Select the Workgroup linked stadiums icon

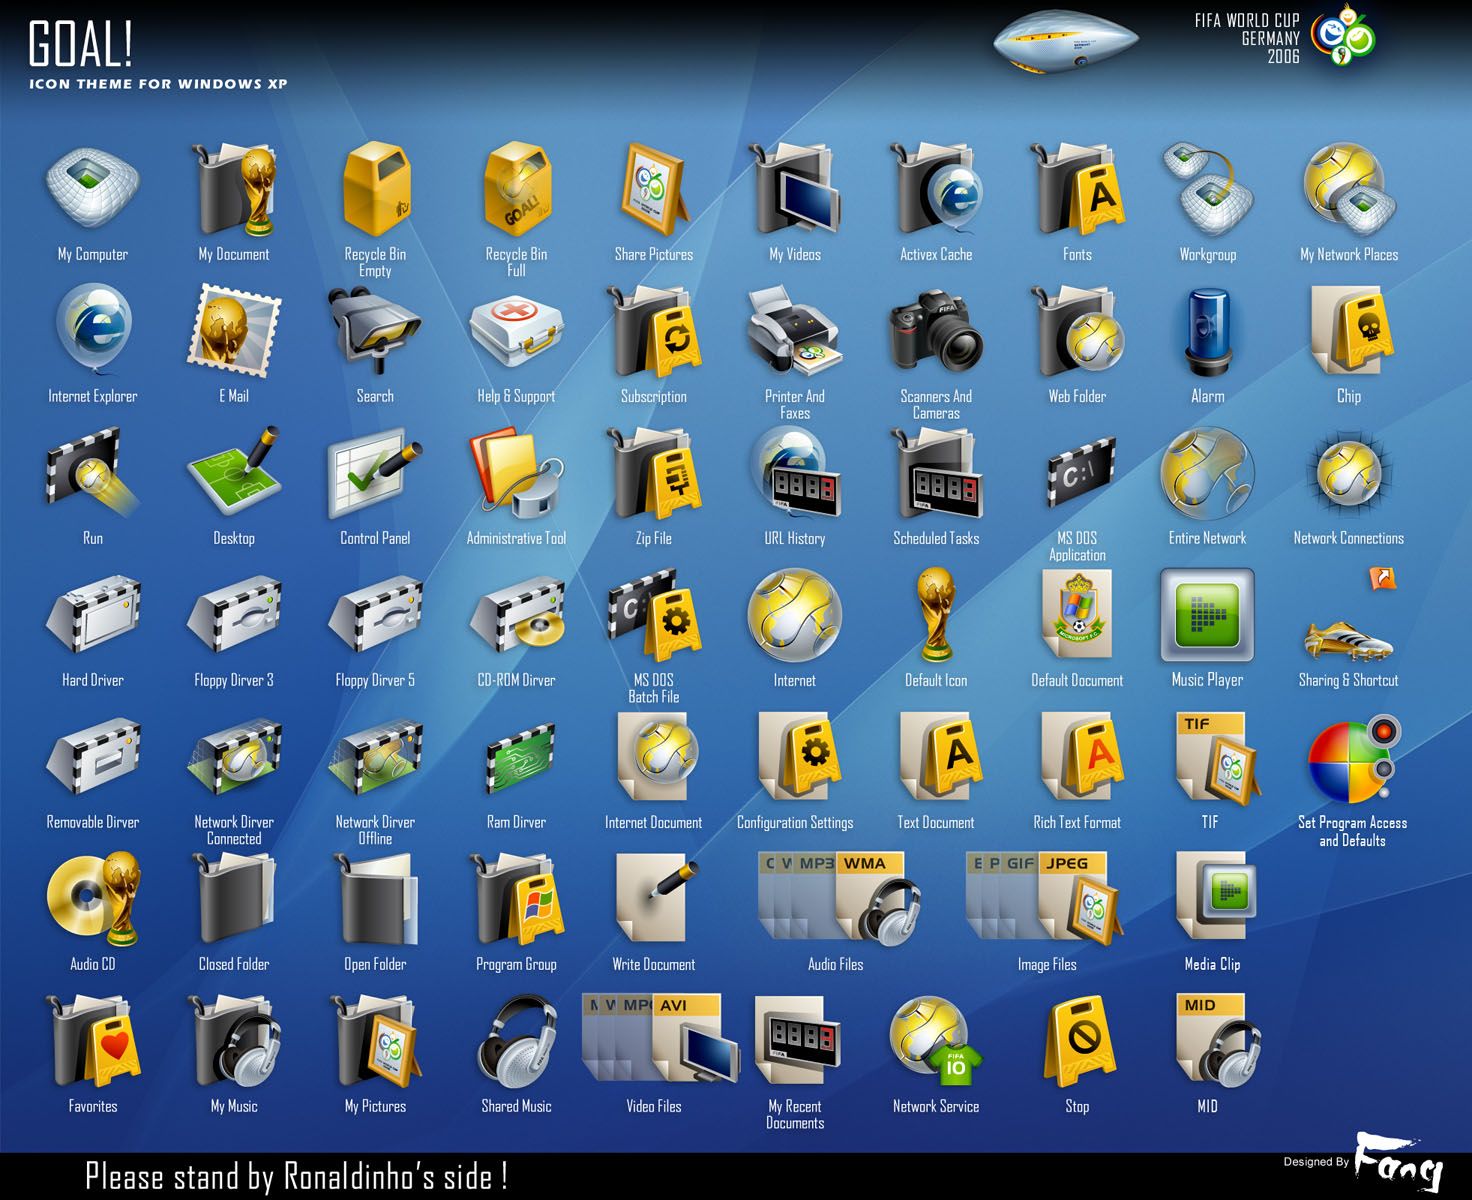(x=1208, y=188)
